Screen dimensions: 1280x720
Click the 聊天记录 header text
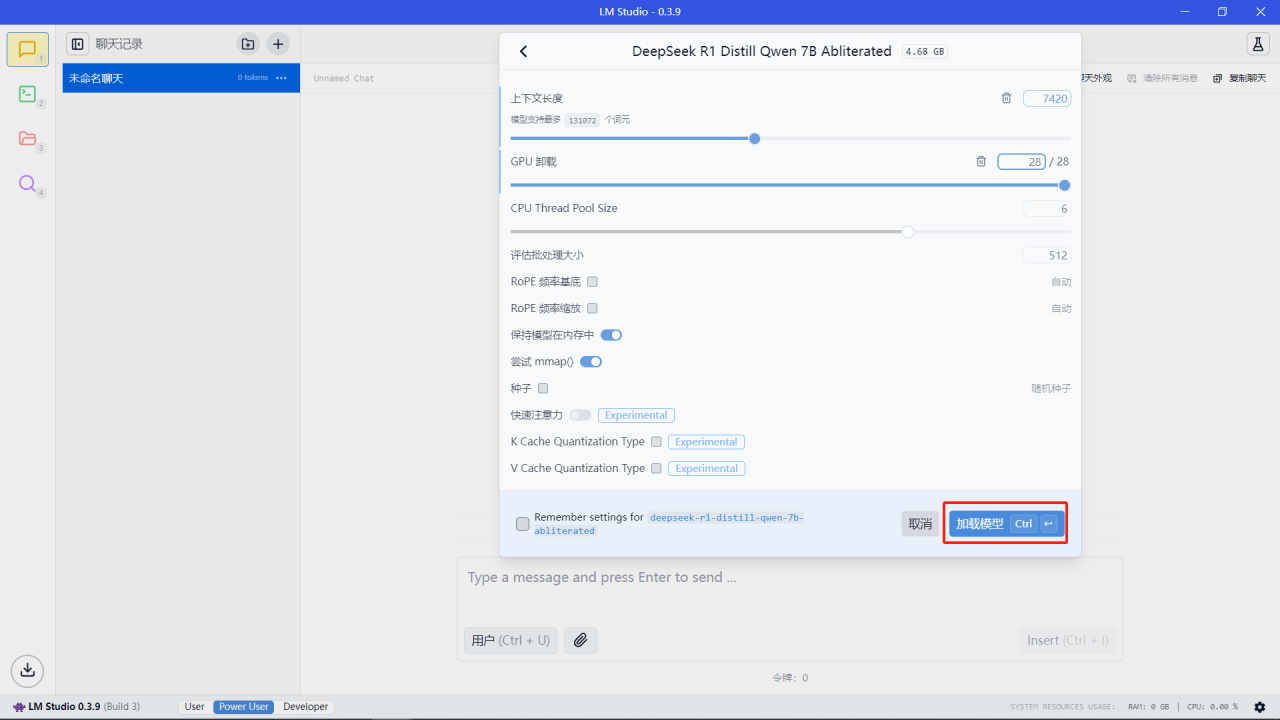119,44
